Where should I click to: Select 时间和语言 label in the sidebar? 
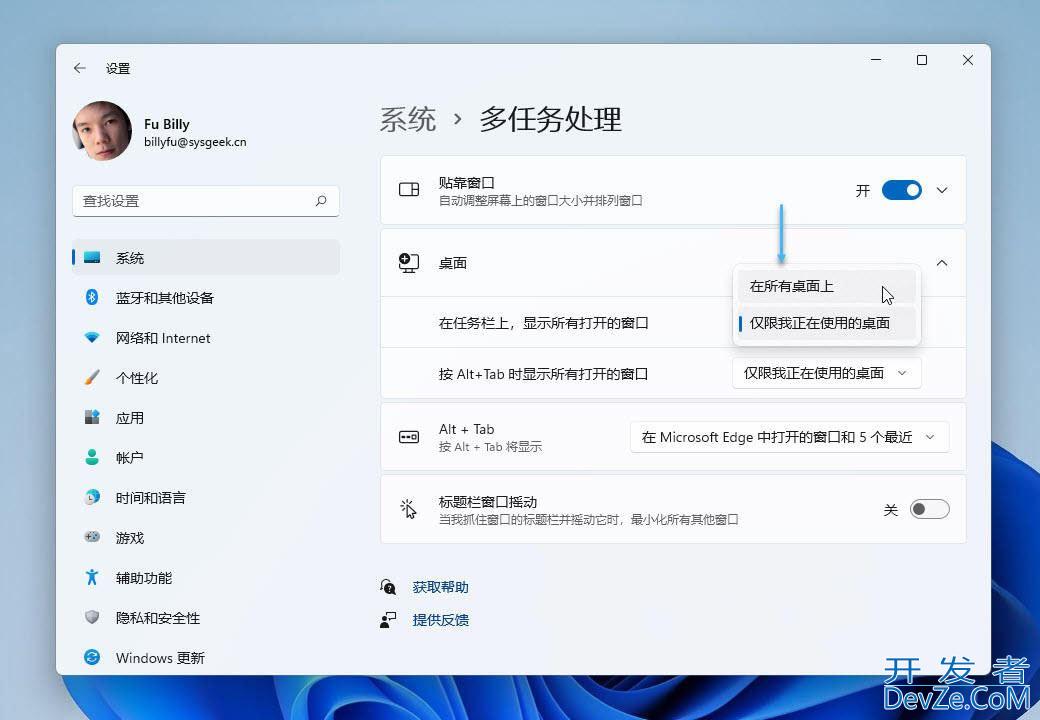click(151, 497)
